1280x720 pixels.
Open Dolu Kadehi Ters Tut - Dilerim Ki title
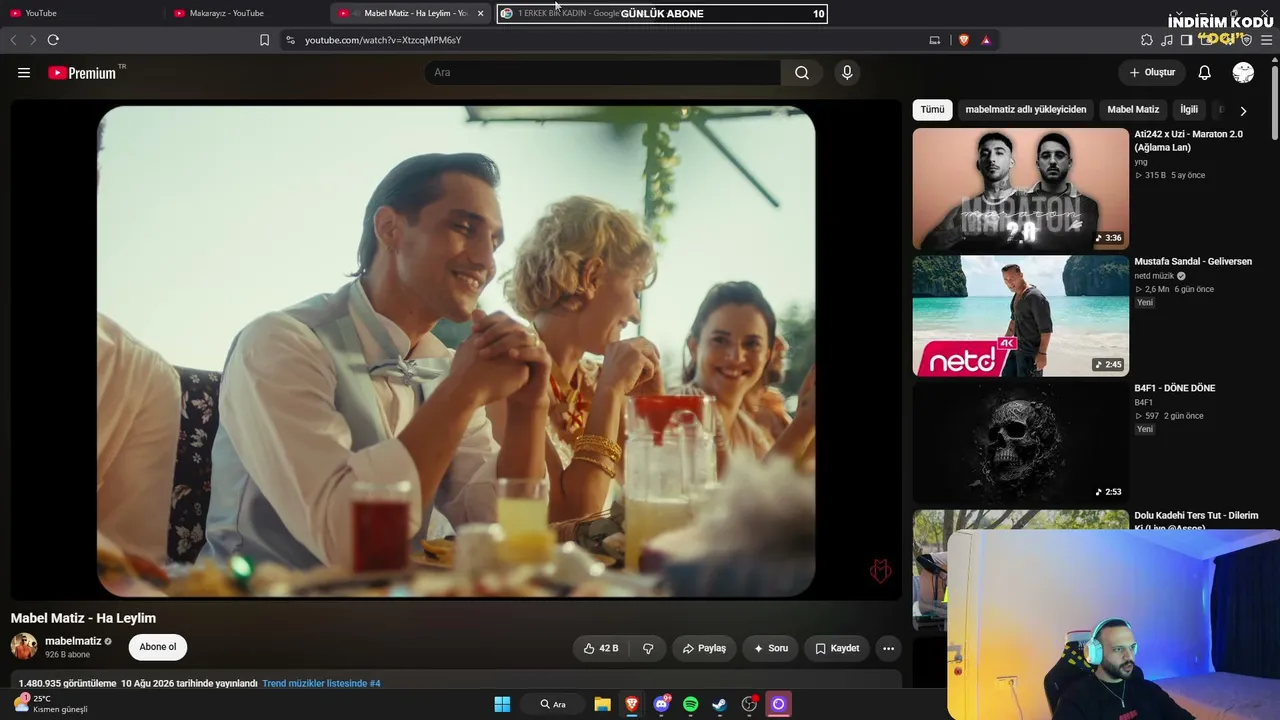point(1197,521)
